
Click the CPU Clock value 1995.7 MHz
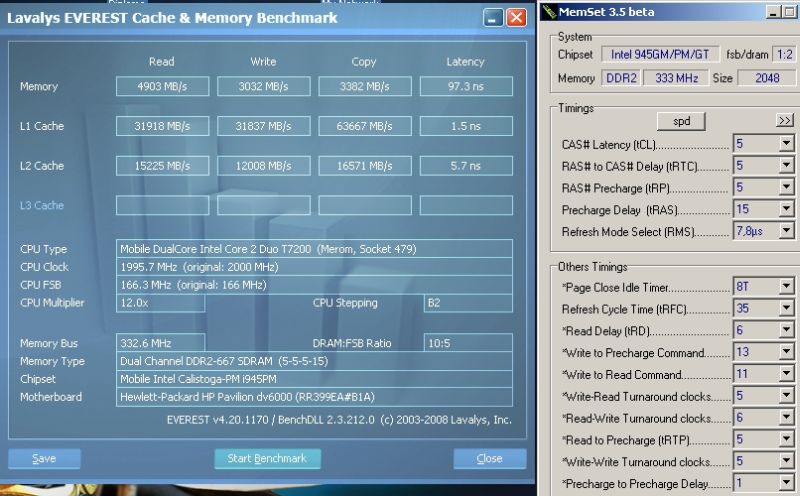click(314, 267)
